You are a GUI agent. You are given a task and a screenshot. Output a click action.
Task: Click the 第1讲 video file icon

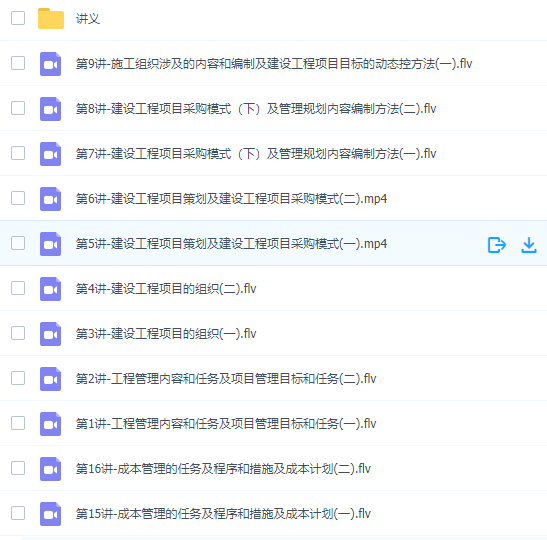point(51,424)
